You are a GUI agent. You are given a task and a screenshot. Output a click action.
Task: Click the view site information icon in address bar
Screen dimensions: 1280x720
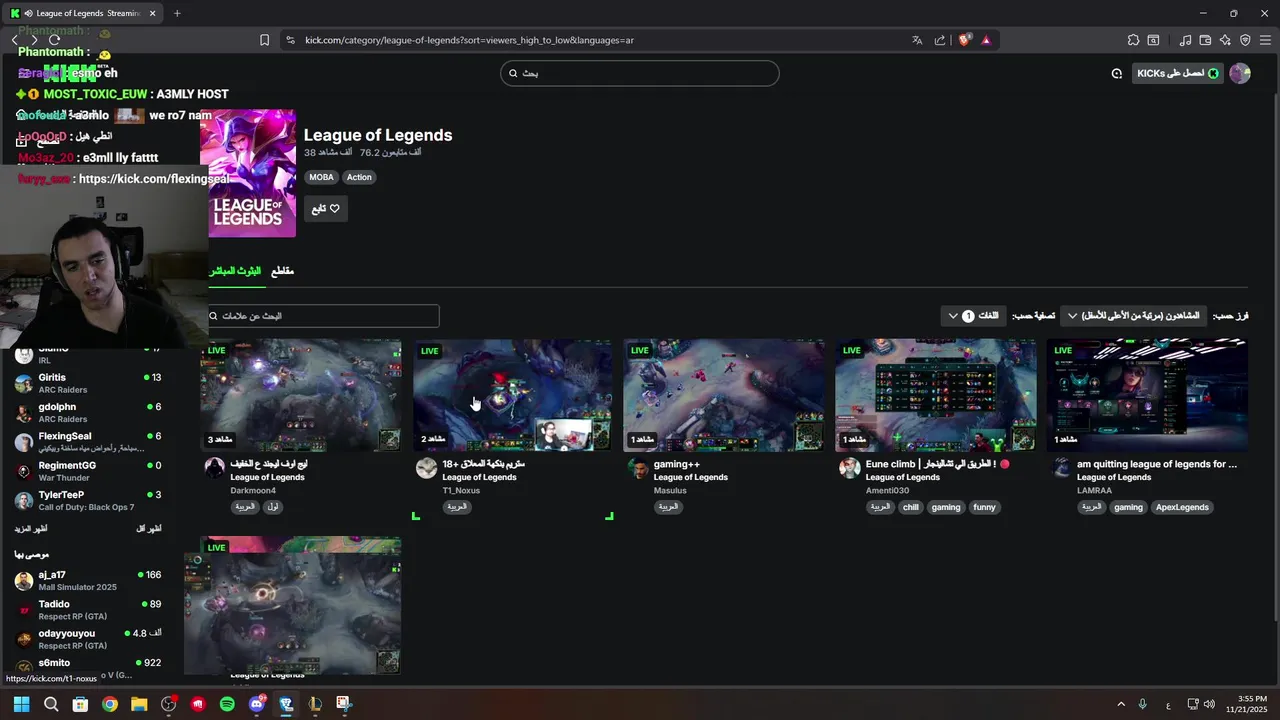290,40
